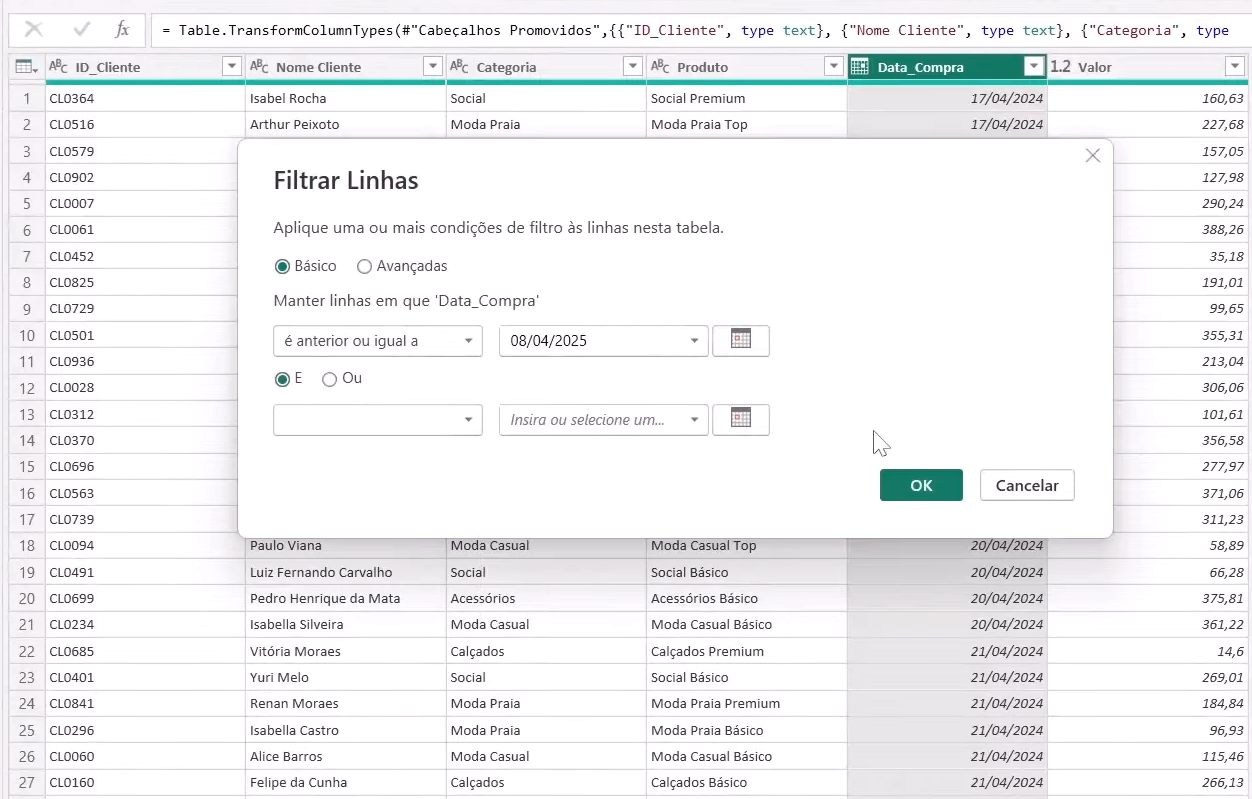Click OK to apply the filter
Image resolution: width=1252 pixels, height=799 pixels.
[x=921, y=485]
